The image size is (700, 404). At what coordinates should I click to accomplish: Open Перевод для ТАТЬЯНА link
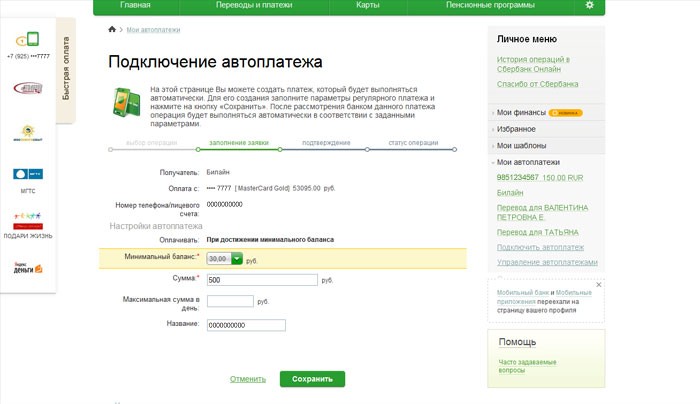tap(538, 233)
